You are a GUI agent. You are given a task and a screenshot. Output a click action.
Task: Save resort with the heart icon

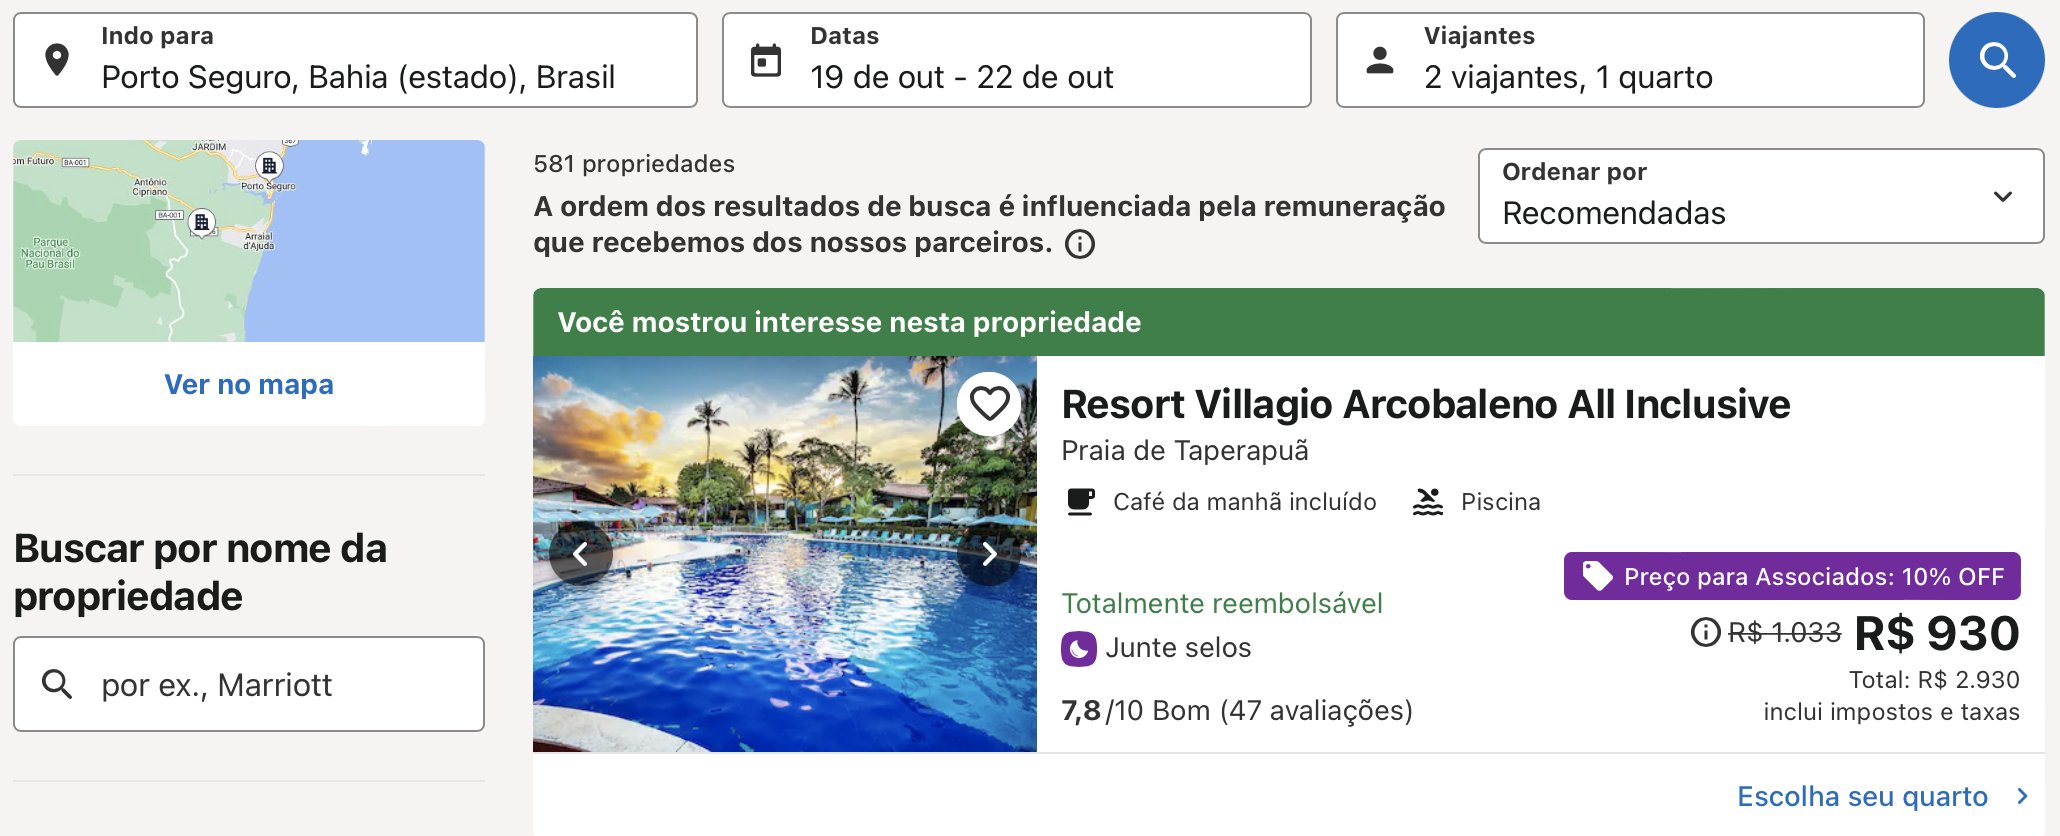pyautogui.click(x=989, y=404)
